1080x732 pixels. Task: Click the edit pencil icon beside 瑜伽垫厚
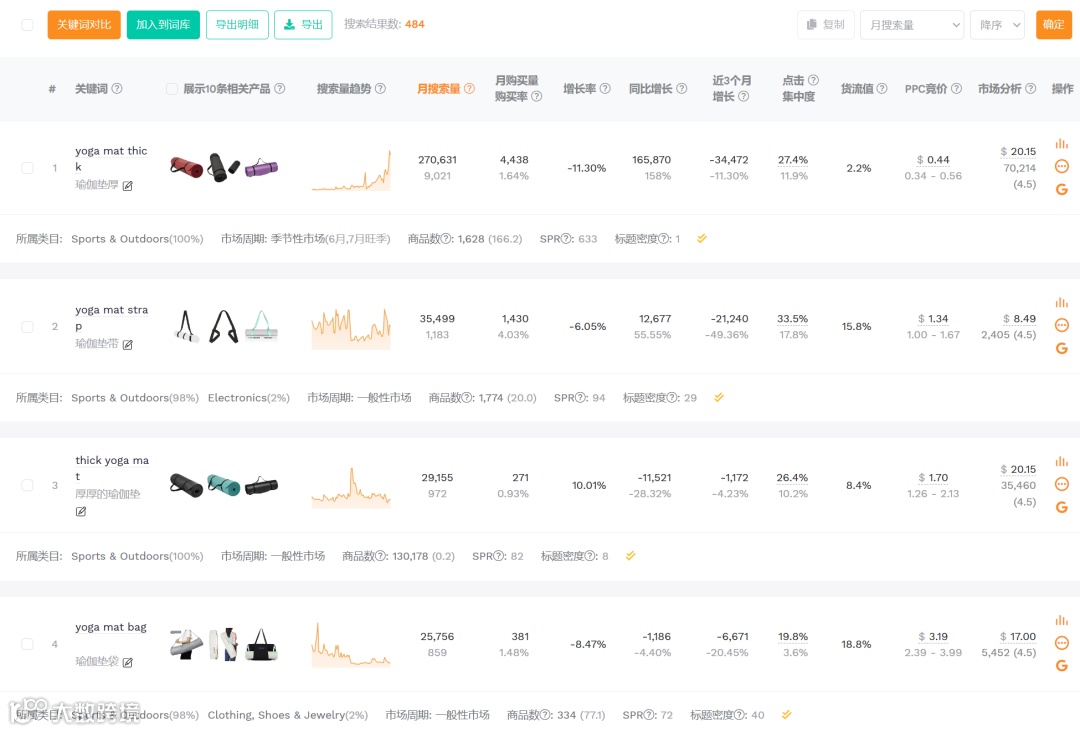pyautogui.click(x=128, y=185)
